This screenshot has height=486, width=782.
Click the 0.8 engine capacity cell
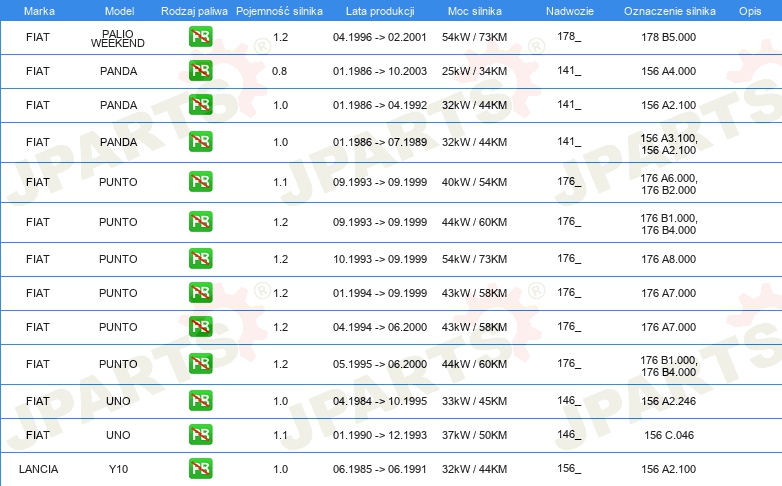pos(279,71)
